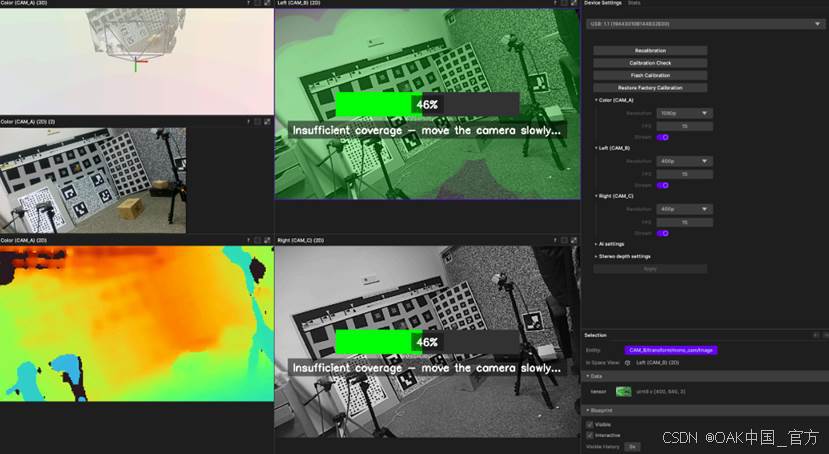
Task: Open the USB device selector dropdown
Action: pyautogui.click(x=705, y=24)
